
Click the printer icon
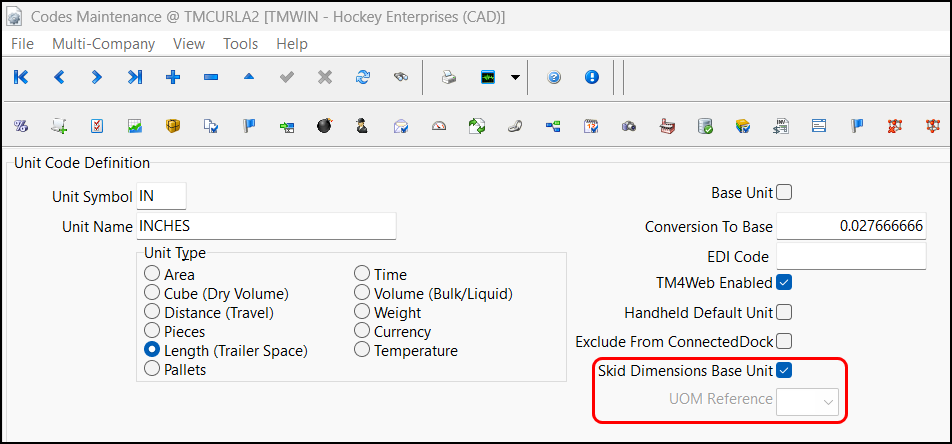pyautogui.click(x=449, y=77)
